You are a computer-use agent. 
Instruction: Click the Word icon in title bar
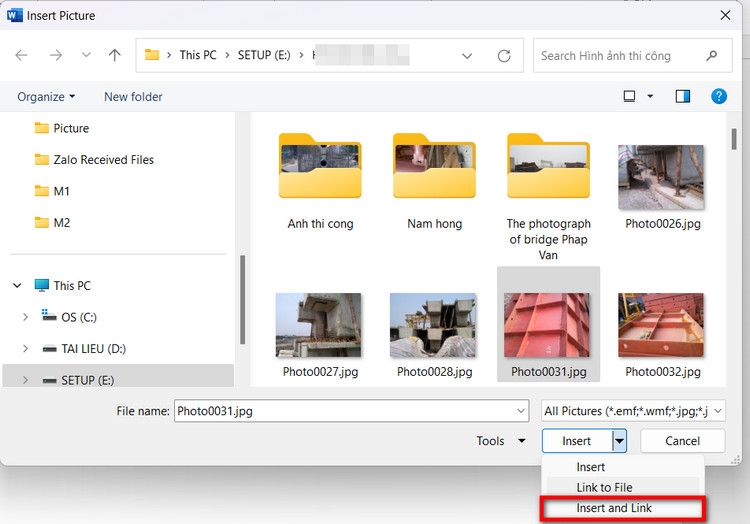point(14,15)
